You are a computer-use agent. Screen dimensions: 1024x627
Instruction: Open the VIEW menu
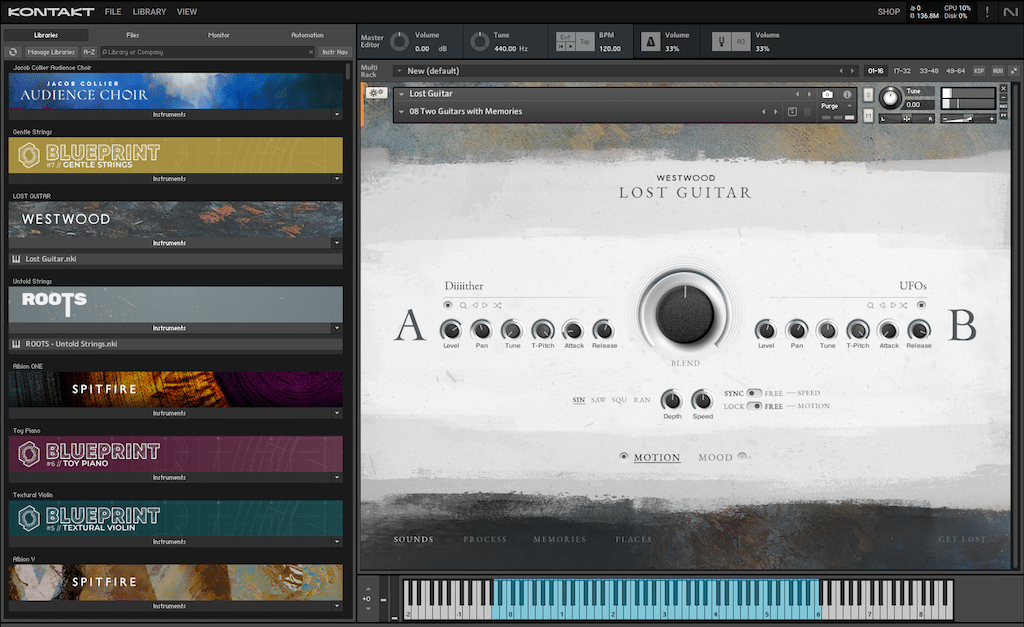coord(187,12)
